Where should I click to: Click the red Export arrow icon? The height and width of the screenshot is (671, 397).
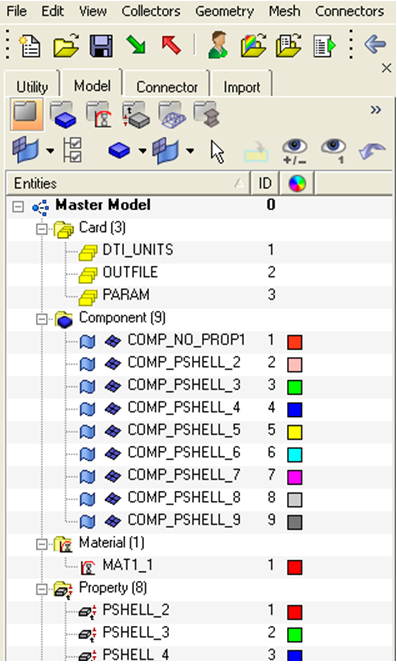(x=171, y=45)
